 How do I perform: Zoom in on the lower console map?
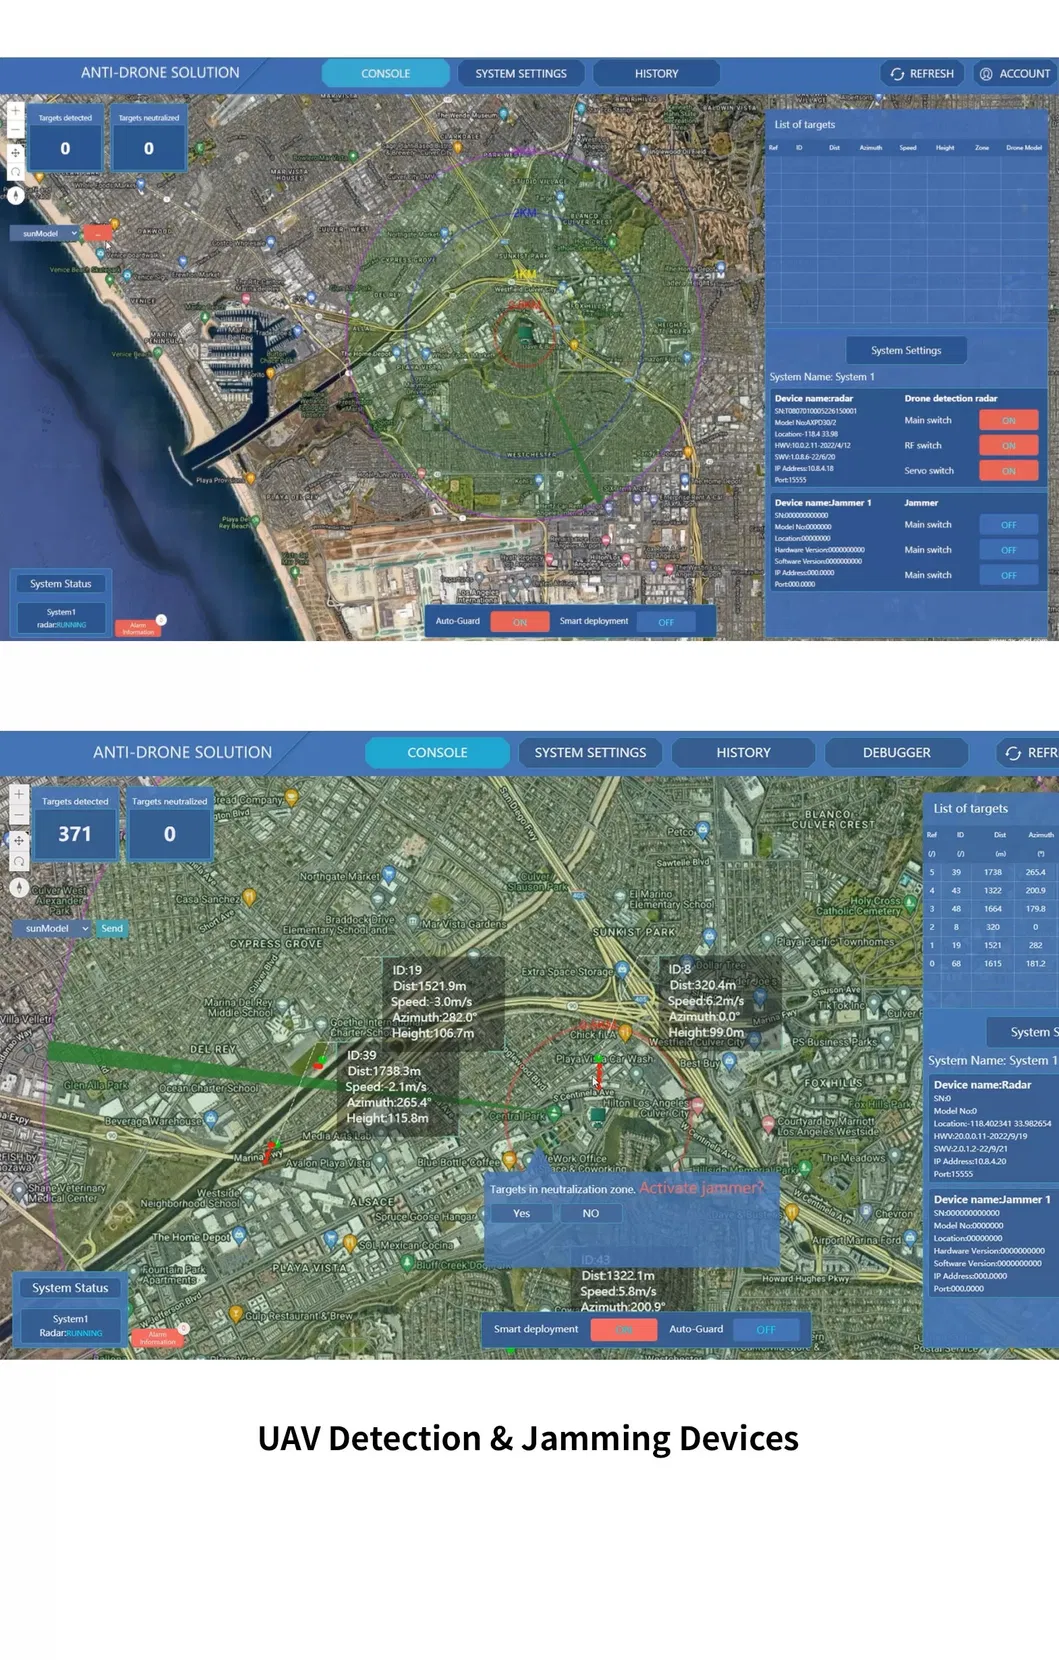[18, 794]
